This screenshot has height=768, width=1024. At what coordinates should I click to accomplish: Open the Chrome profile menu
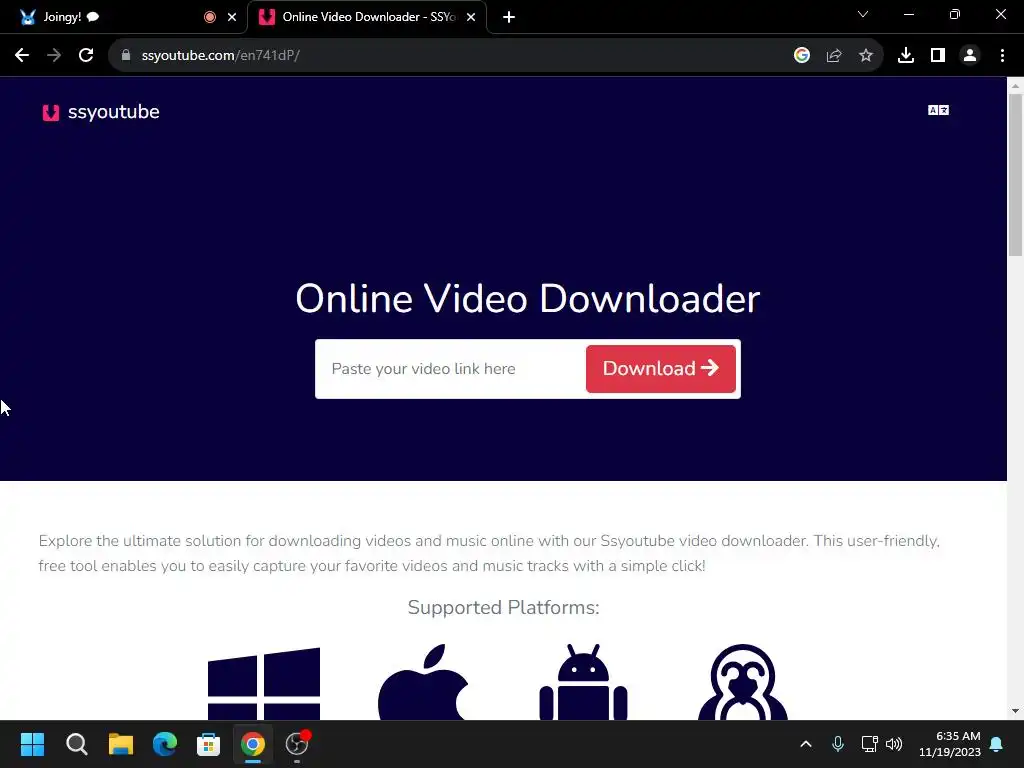point(970,56)
